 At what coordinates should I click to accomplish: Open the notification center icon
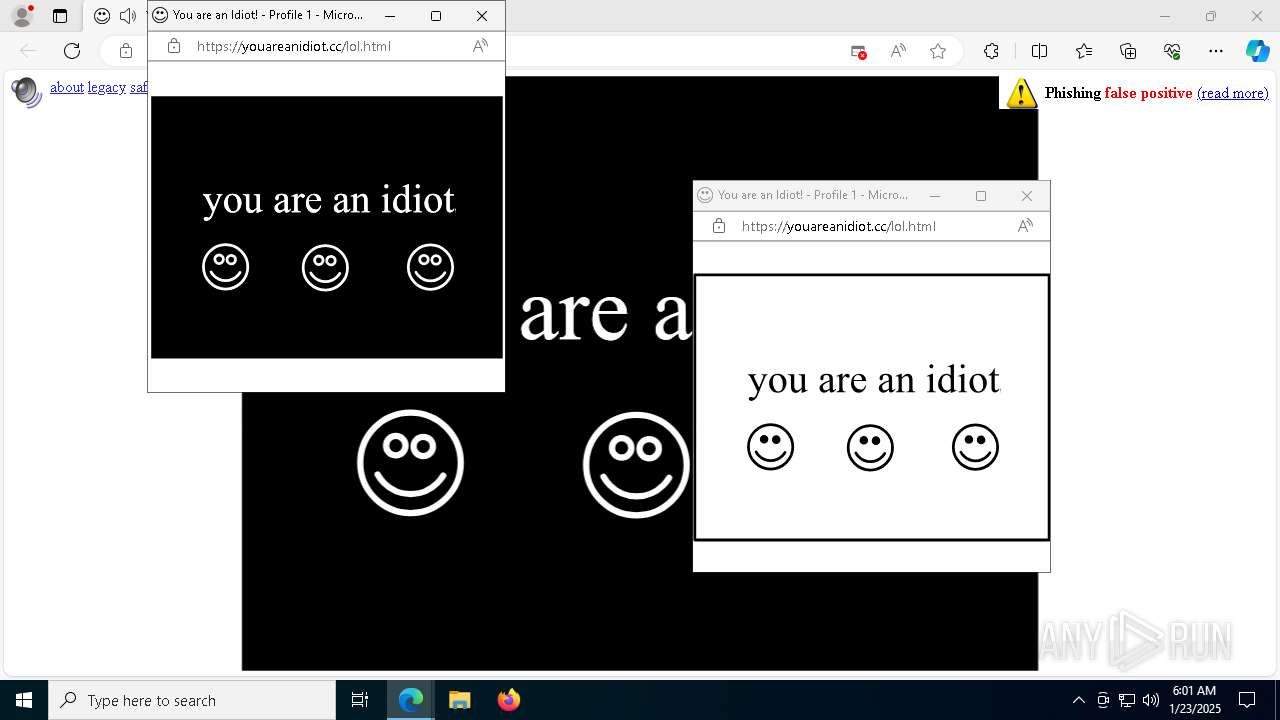click(x=1247, y=700)
